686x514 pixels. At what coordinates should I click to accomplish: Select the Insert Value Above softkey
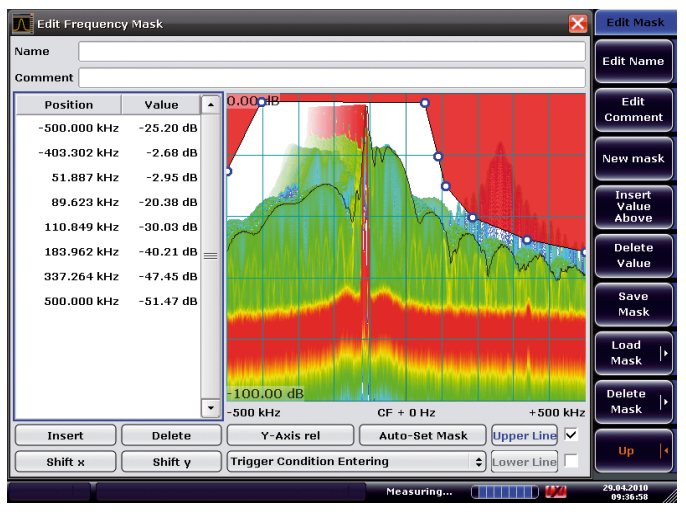coord(634,207)
